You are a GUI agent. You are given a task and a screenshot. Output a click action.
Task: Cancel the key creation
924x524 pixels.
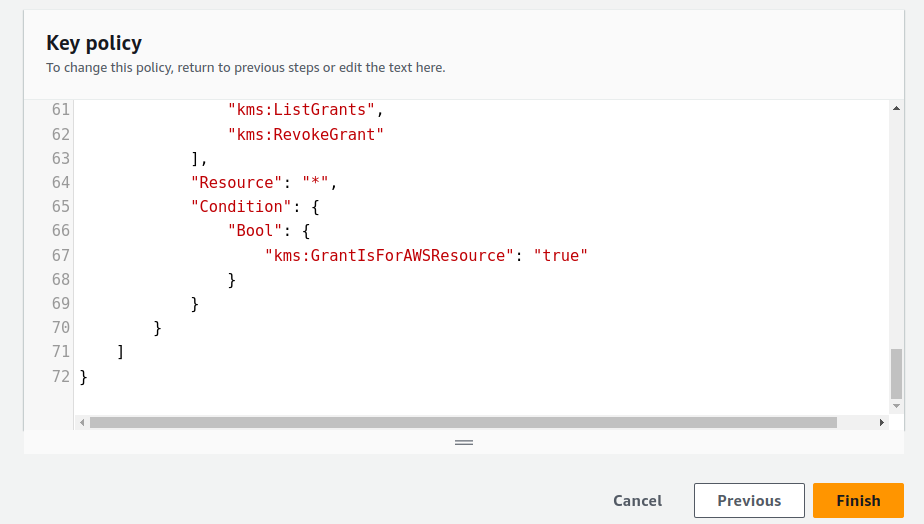pos(637,500)
